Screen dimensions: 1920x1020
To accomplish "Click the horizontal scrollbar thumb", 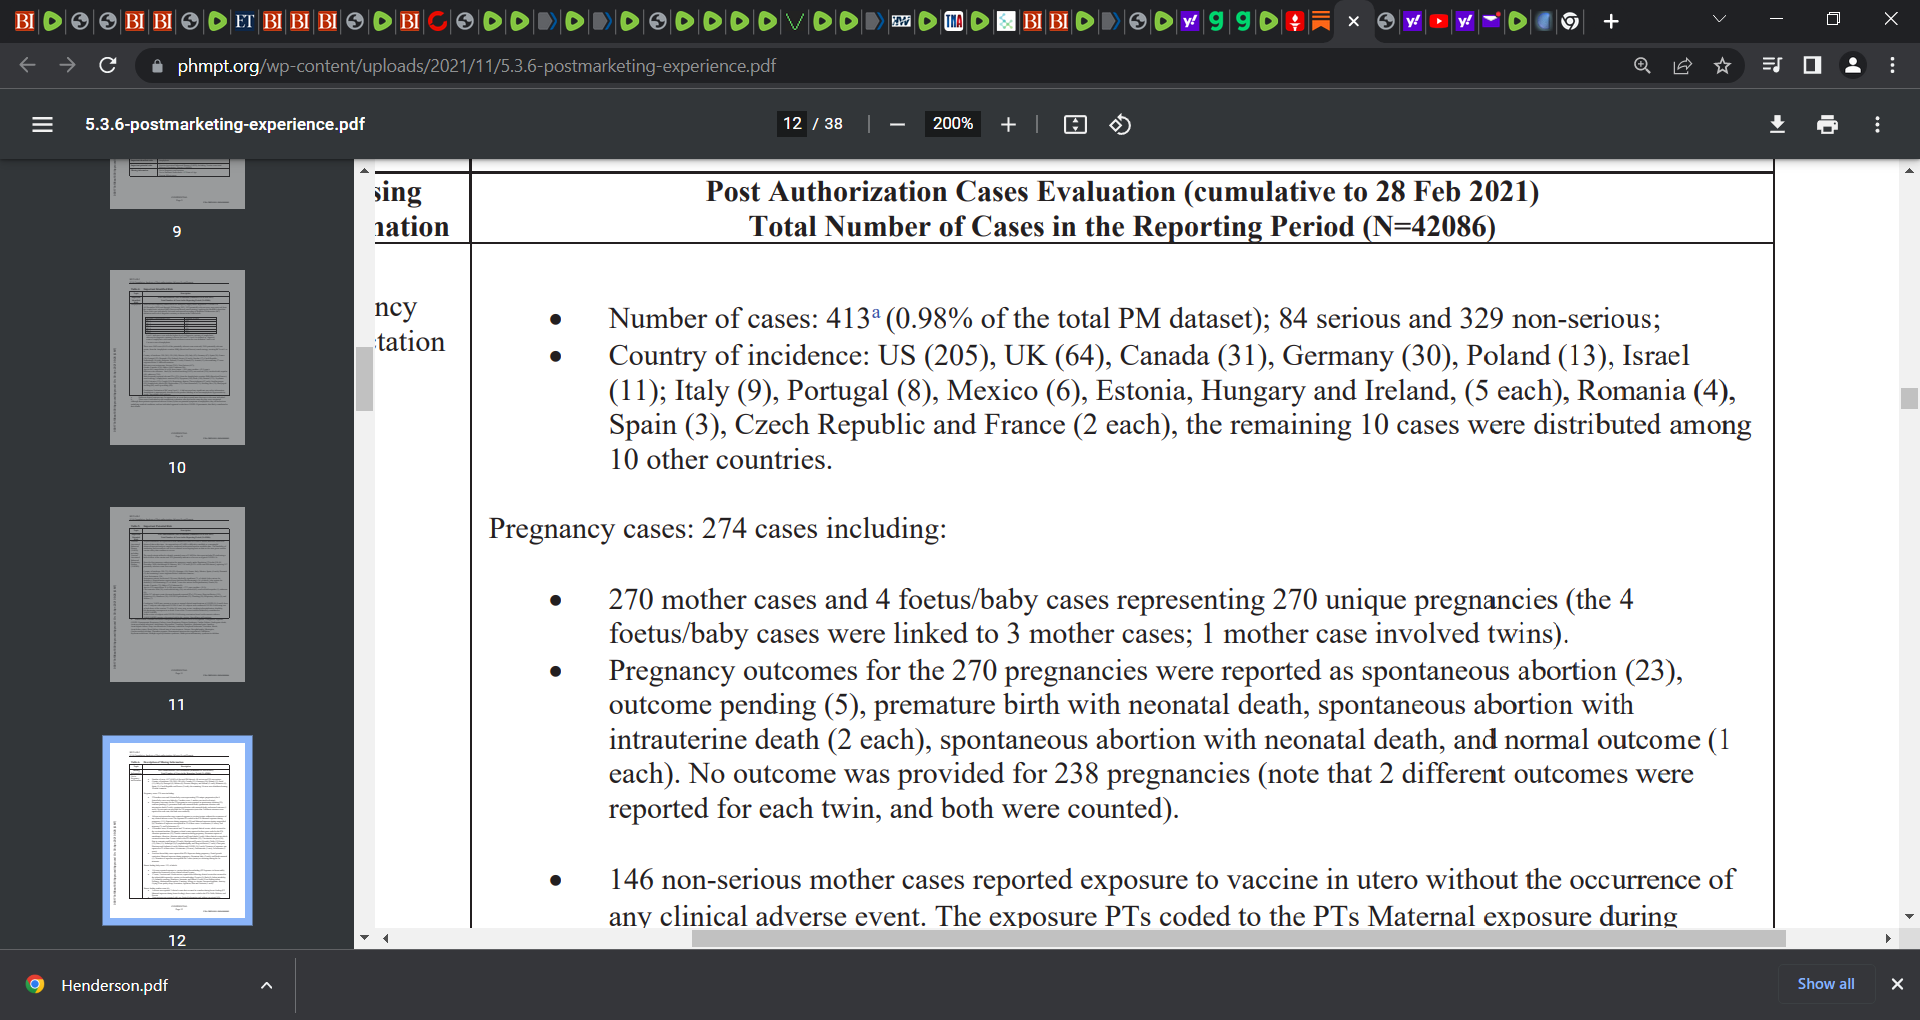I will [x=1238, y=938].
